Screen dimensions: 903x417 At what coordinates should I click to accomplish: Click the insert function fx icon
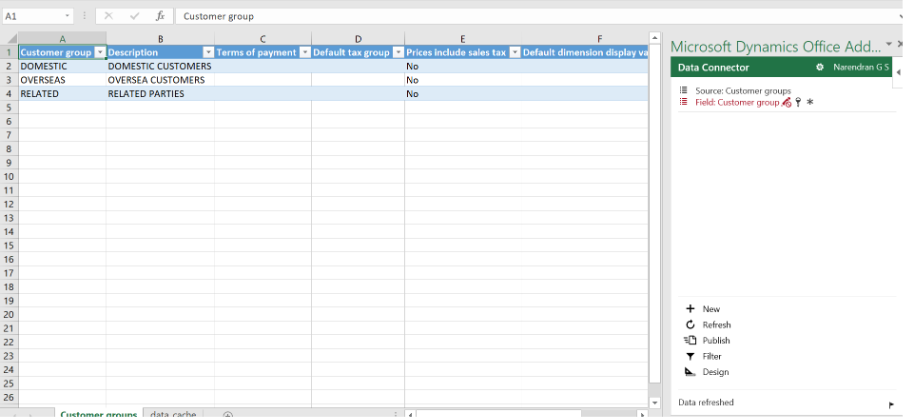coord(160,16)
